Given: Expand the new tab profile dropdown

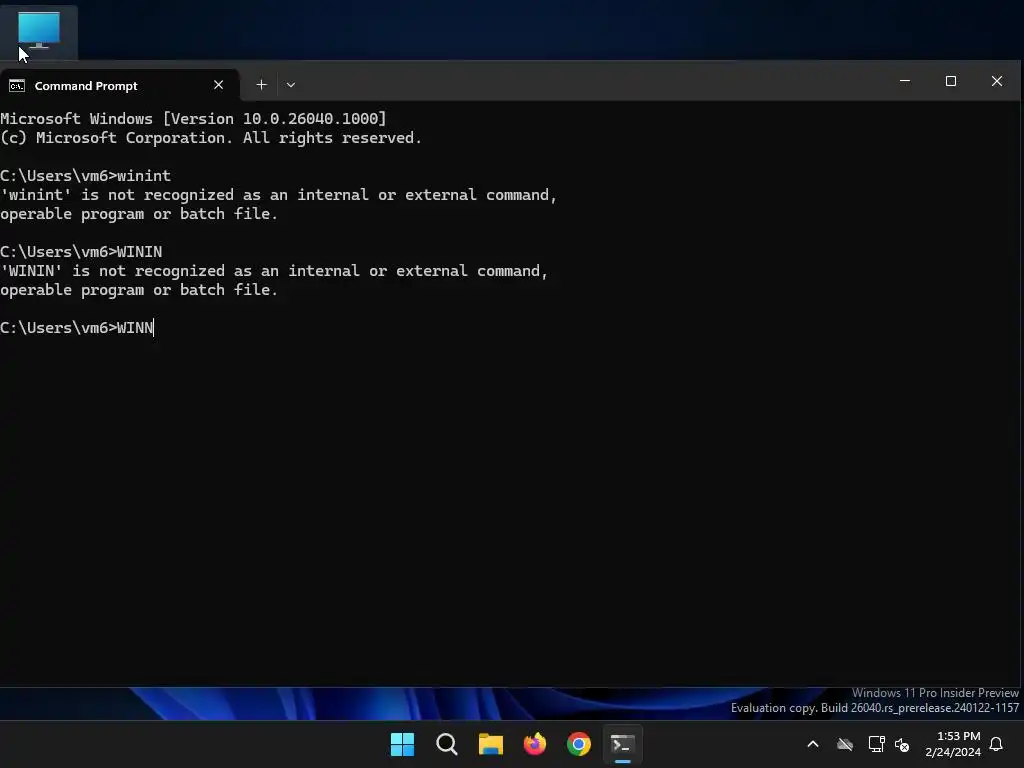Looking at the screenshot, I should point(291,85).
